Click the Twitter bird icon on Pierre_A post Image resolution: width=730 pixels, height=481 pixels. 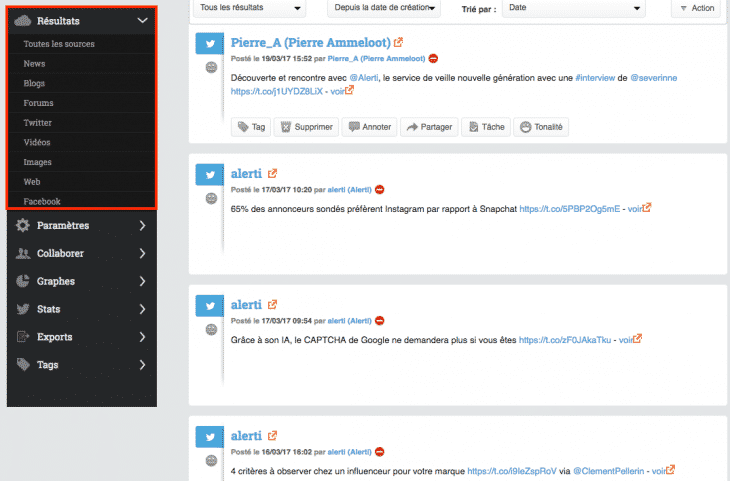209,44
